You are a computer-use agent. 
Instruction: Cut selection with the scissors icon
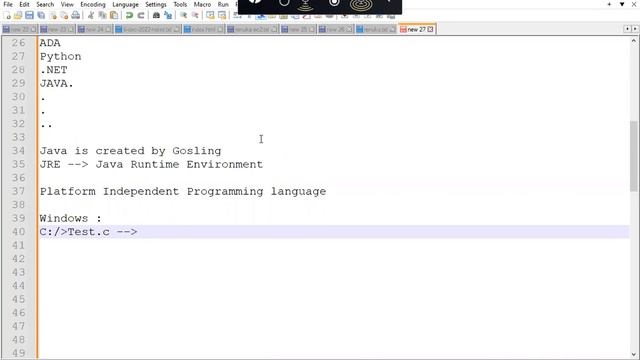[91, 16]
